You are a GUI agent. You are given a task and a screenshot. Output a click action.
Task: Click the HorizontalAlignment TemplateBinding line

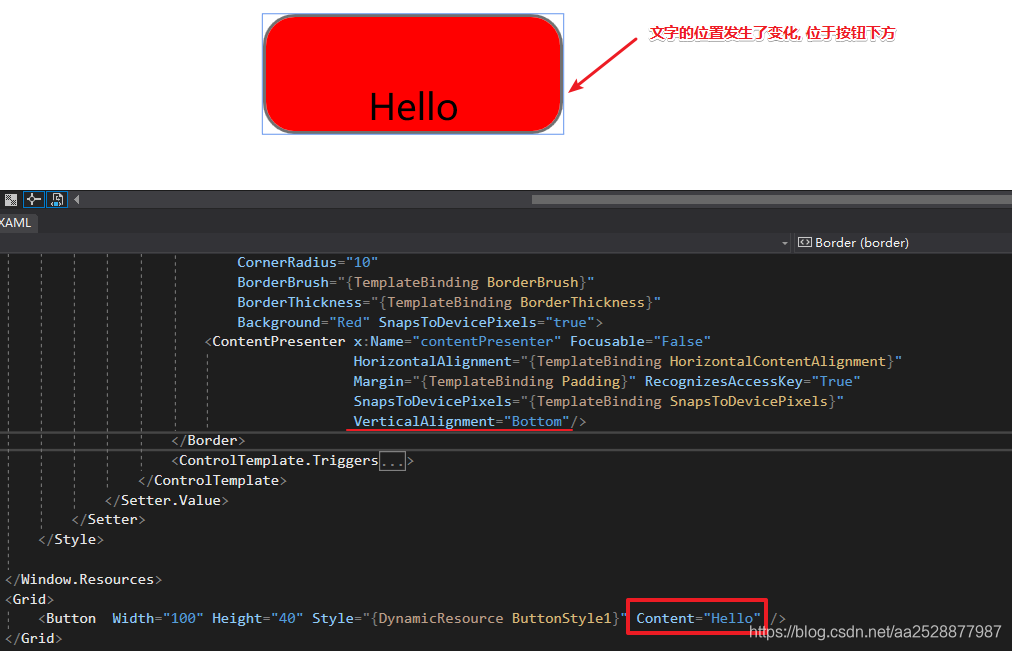click(627, 362)
